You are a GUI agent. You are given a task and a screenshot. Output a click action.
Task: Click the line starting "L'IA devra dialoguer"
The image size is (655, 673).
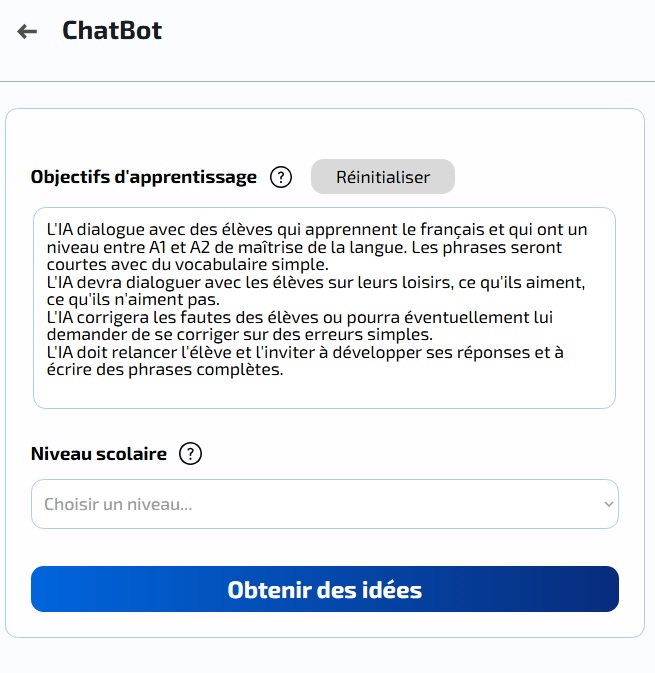pyautogui.click(x=315, y=282)
